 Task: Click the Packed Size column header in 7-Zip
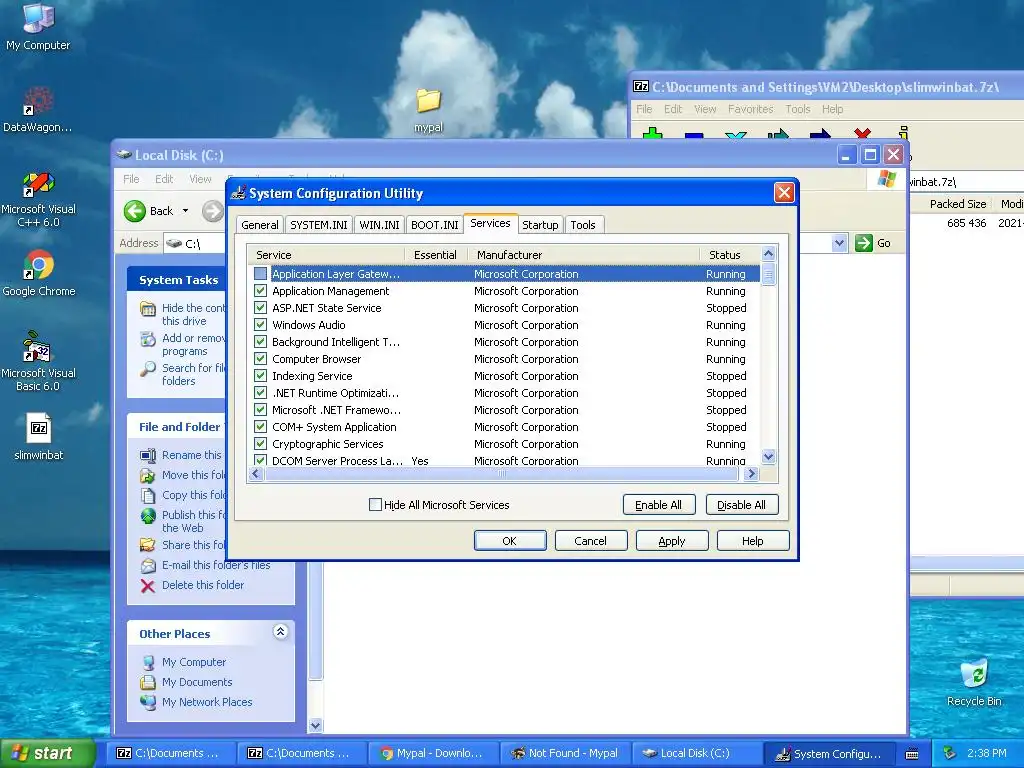pos(957,204)
